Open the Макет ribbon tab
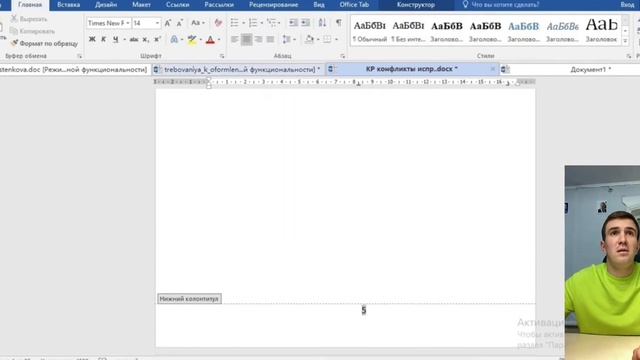The width and height of the screenshot is (640, 360). (x=141, y=5)
